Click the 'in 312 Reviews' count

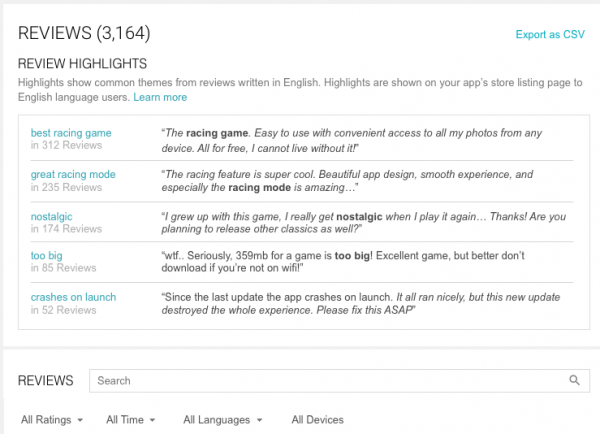click(67, 146)
